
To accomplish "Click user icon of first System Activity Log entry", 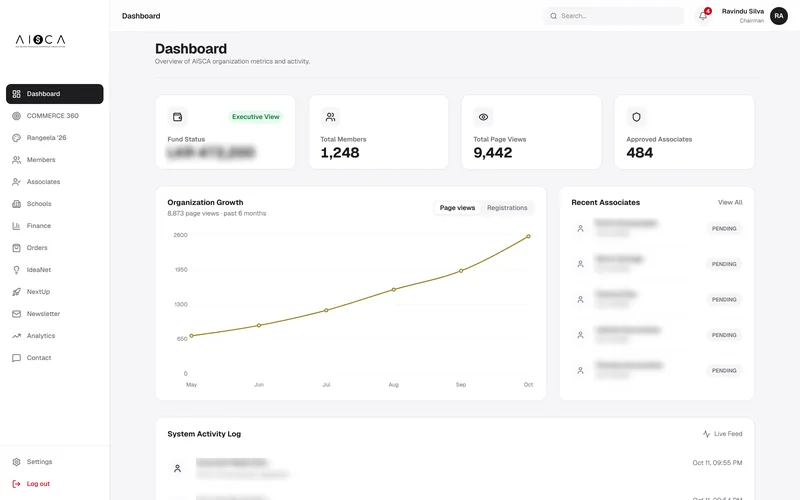I will pos(178,468).
